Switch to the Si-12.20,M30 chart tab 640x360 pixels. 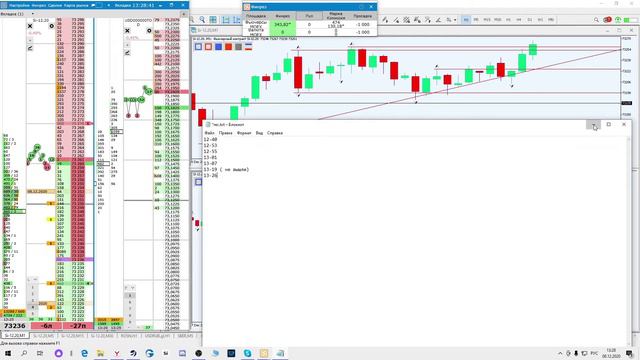tap(102, 336)
